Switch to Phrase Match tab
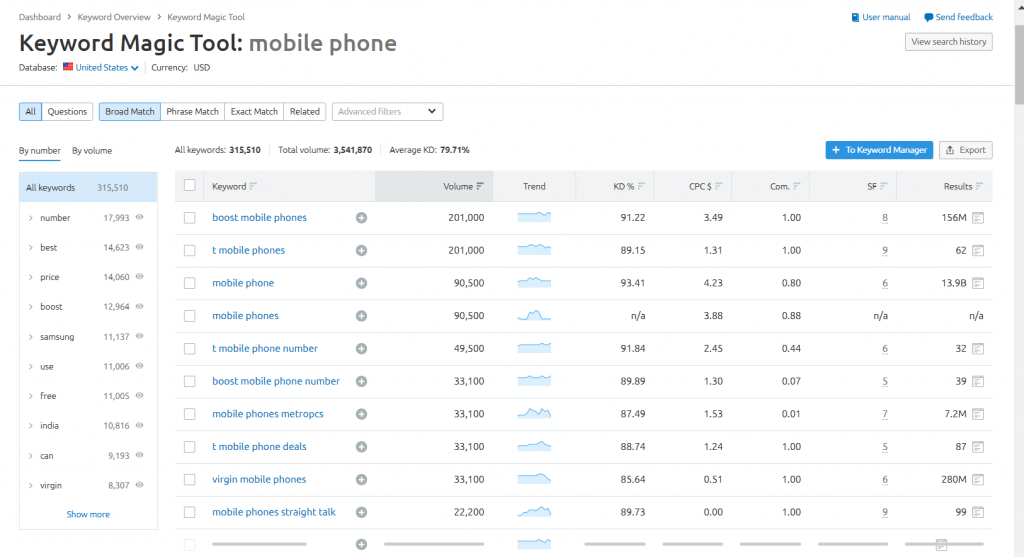The image size is (1024, 557). [192, 112]
